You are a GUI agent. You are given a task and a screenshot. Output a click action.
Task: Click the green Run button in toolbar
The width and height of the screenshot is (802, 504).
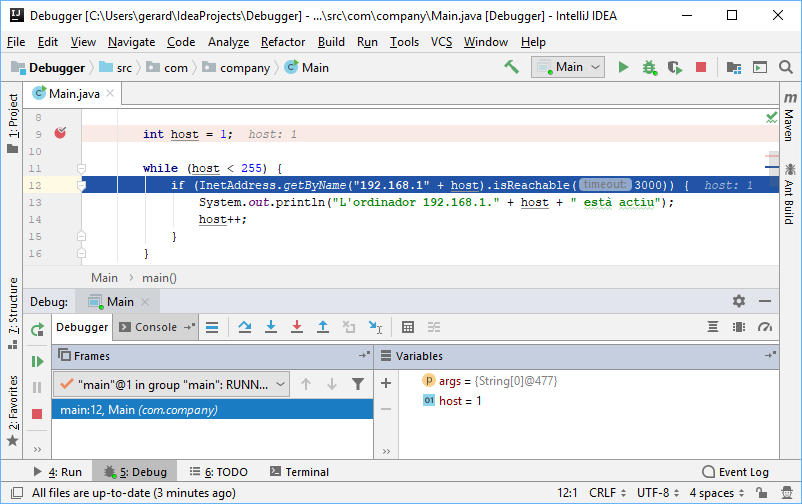(623, 67)
